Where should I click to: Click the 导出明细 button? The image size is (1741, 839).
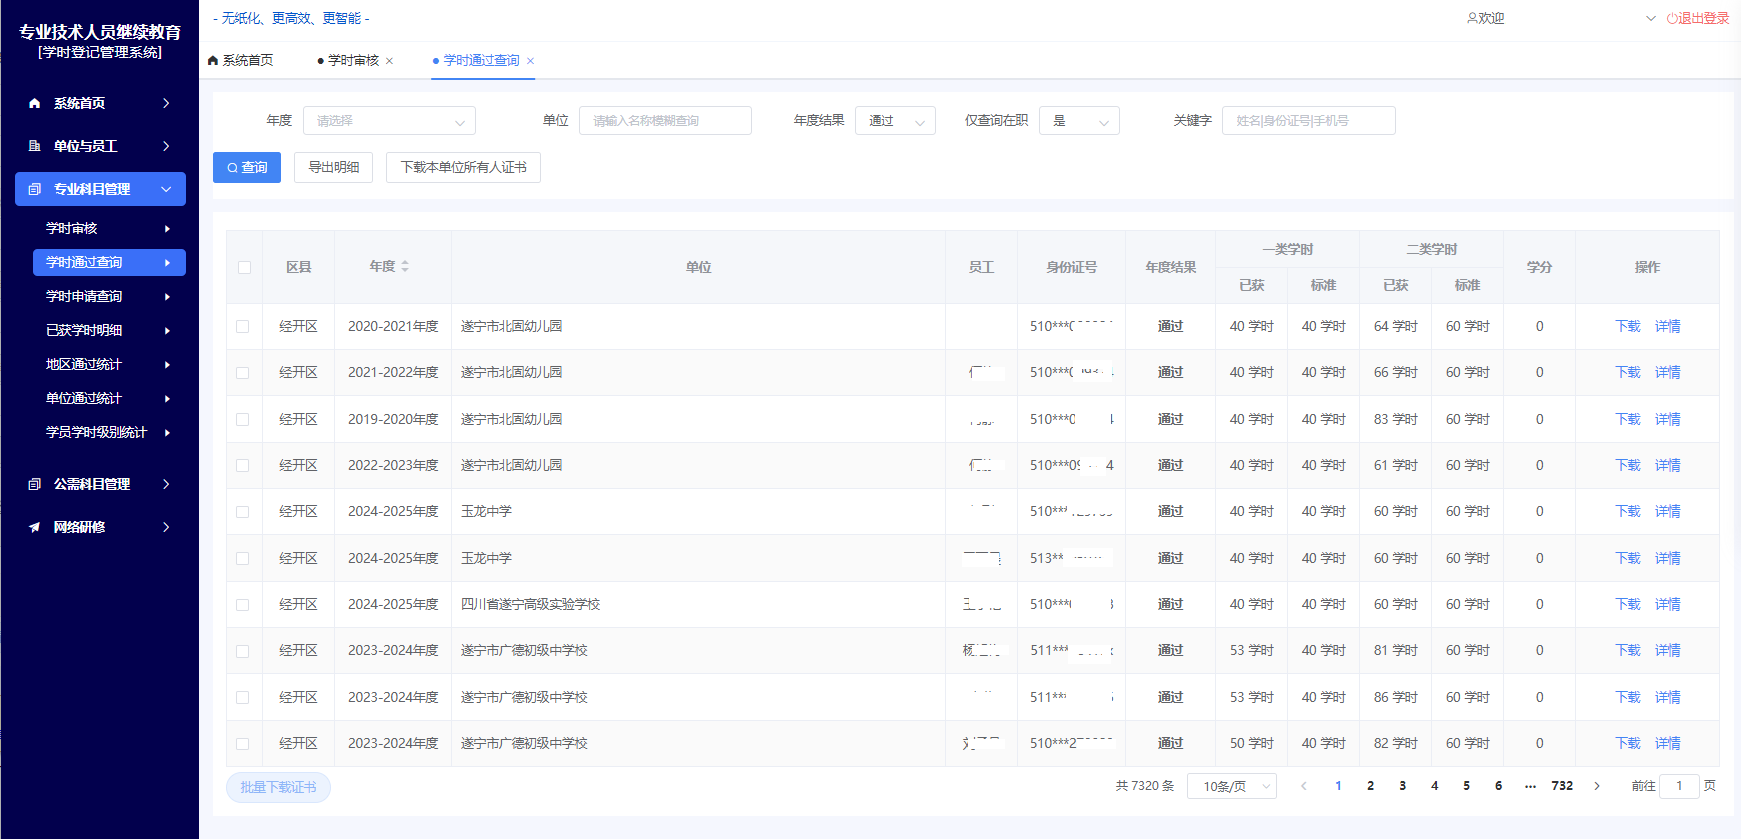[333, 167]
